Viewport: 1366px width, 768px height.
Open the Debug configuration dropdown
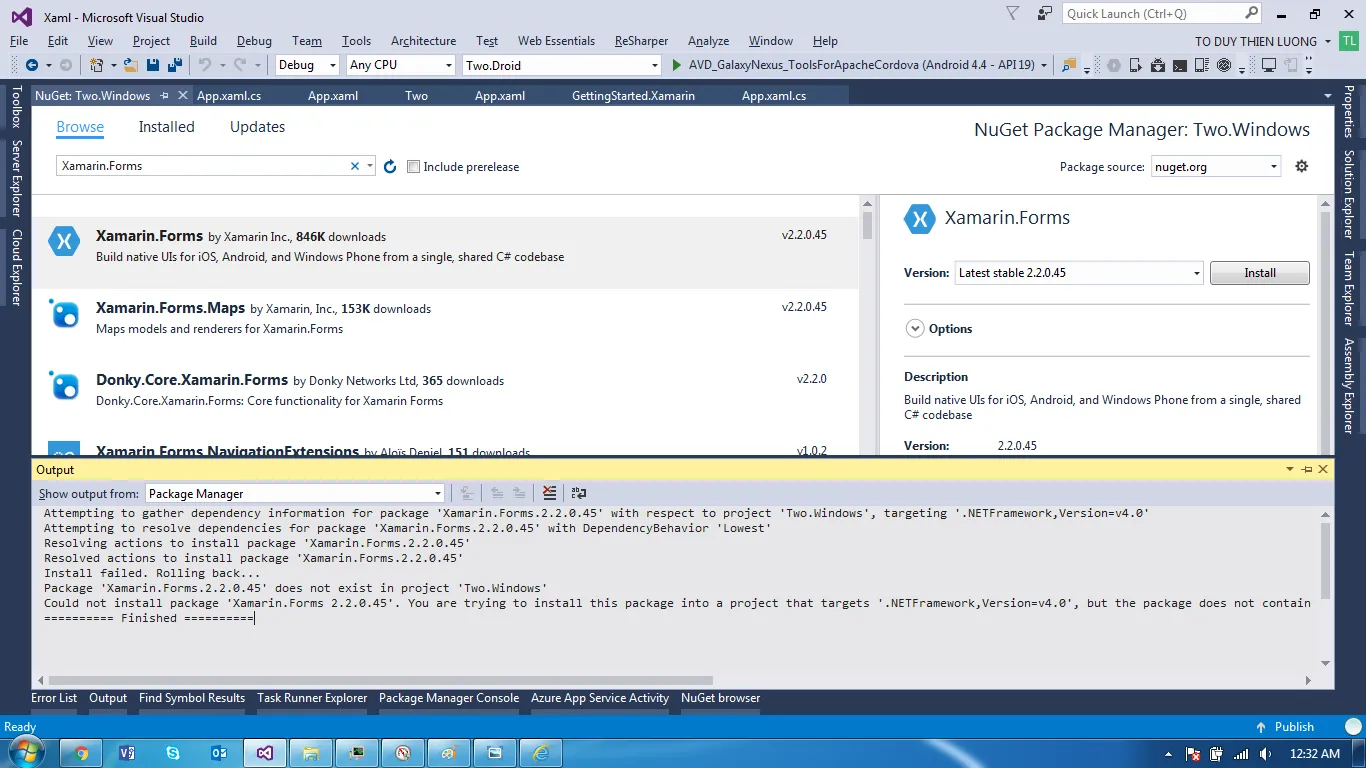tap(307, 65)
